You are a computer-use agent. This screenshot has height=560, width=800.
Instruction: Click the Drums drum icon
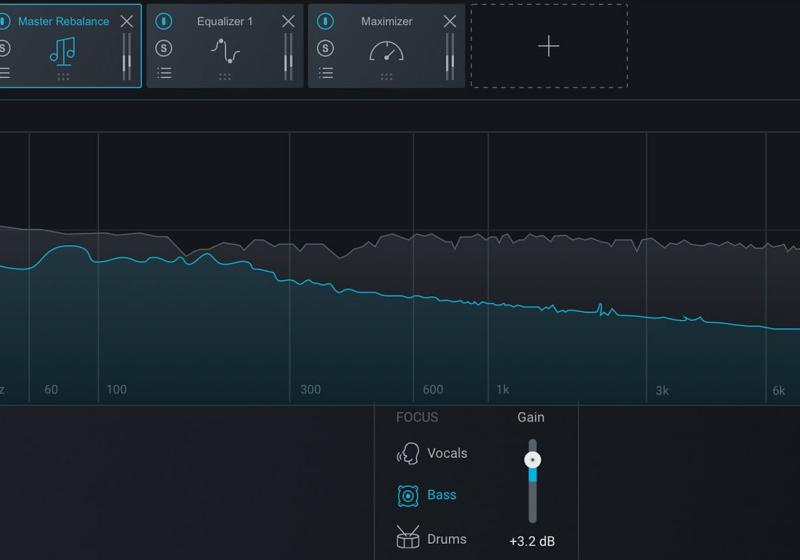click(408, 538)
